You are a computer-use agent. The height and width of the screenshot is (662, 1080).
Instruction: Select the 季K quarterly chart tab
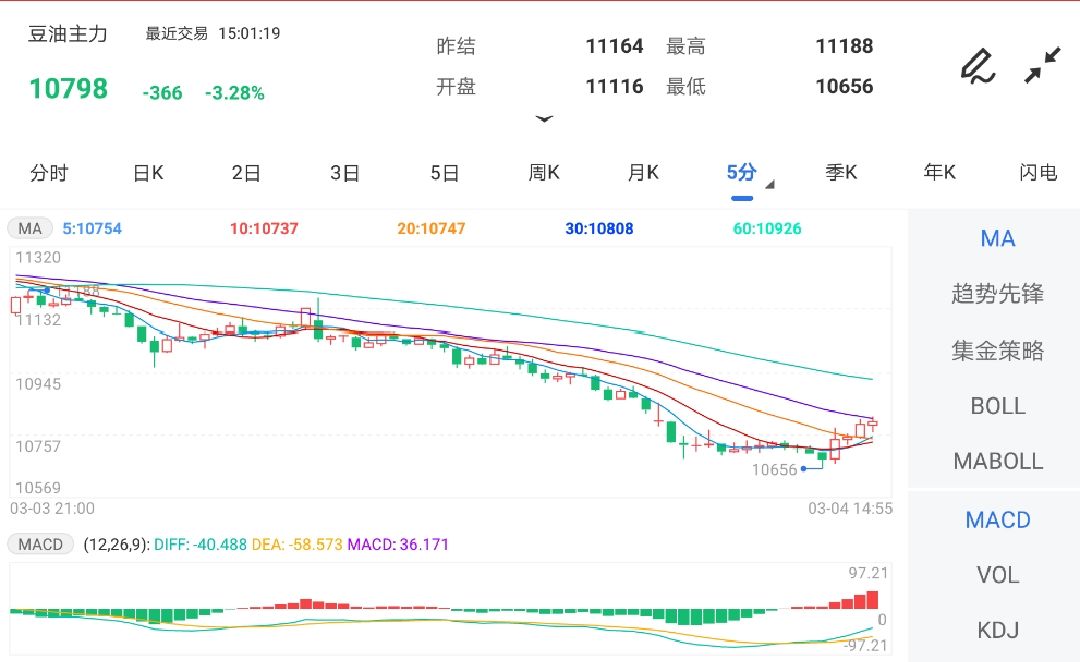pos(841,172)
